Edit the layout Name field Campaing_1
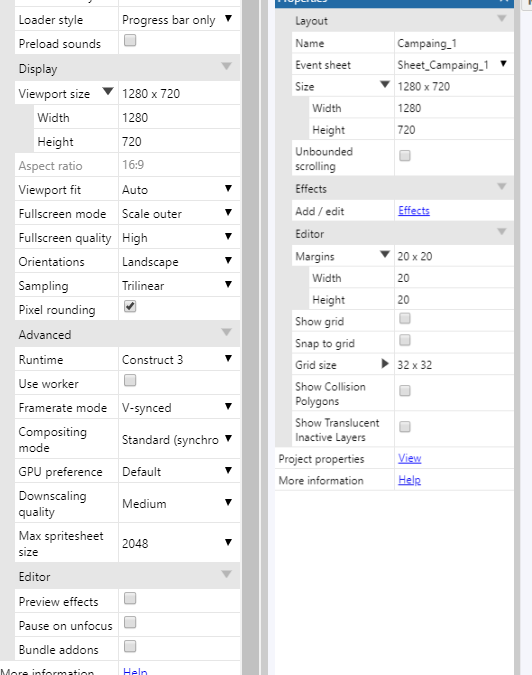 coord(454,43)
